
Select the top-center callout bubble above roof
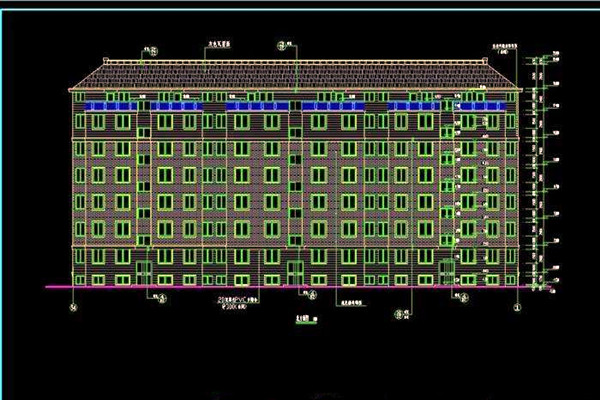point(280,46)
